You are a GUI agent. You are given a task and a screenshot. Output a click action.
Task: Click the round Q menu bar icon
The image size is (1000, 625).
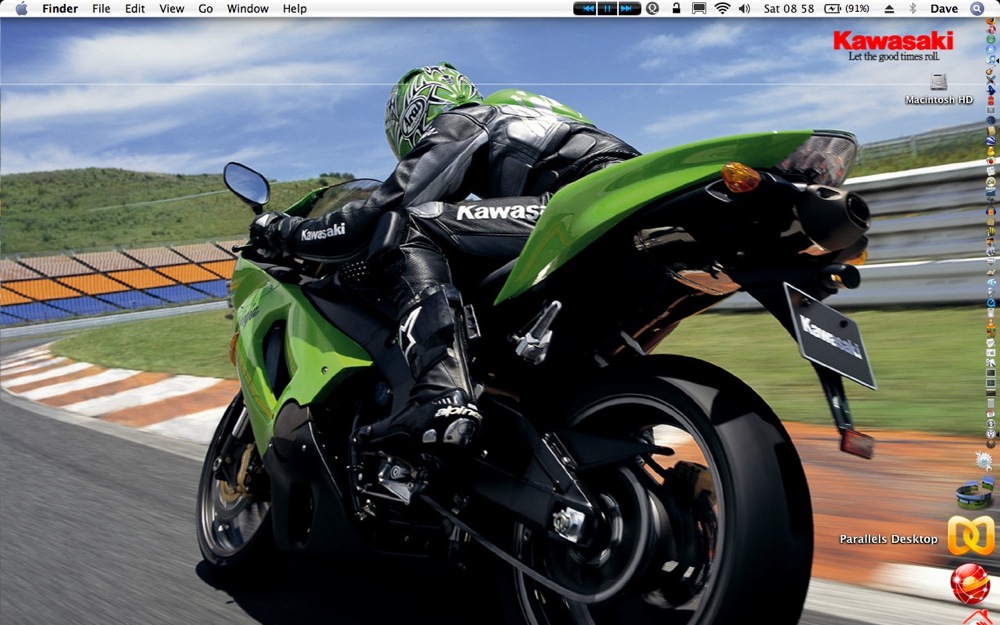(652, 8)
